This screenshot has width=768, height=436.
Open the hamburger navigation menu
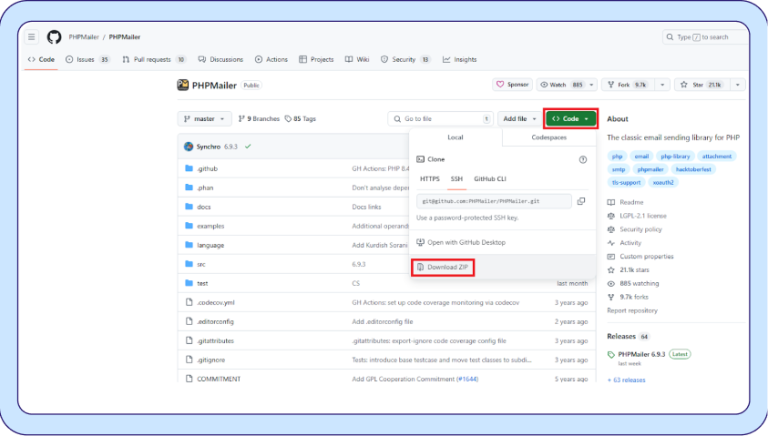(31, 37)
